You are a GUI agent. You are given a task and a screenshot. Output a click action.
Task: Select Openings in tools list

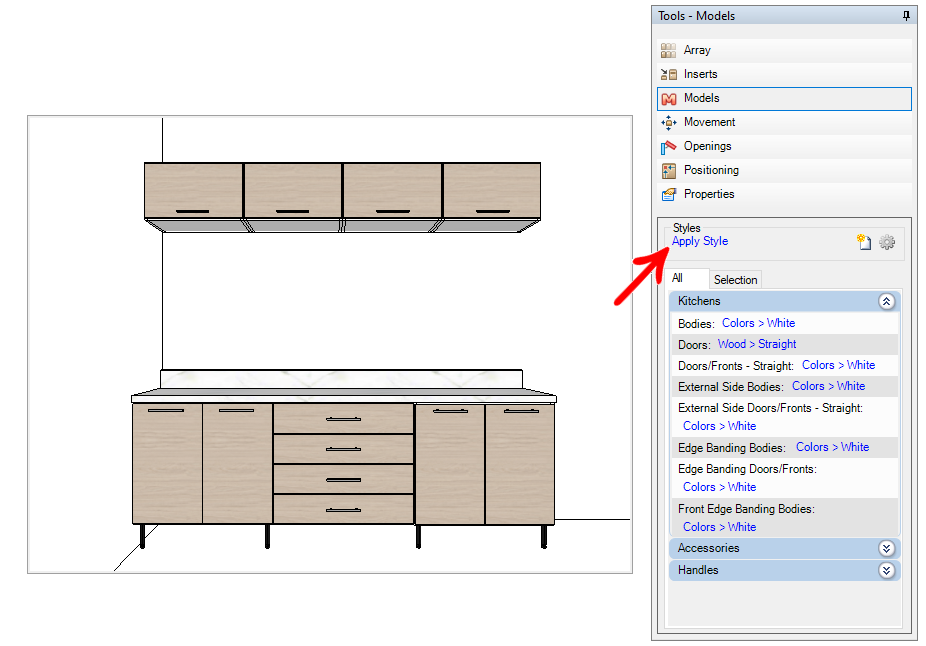784,146
